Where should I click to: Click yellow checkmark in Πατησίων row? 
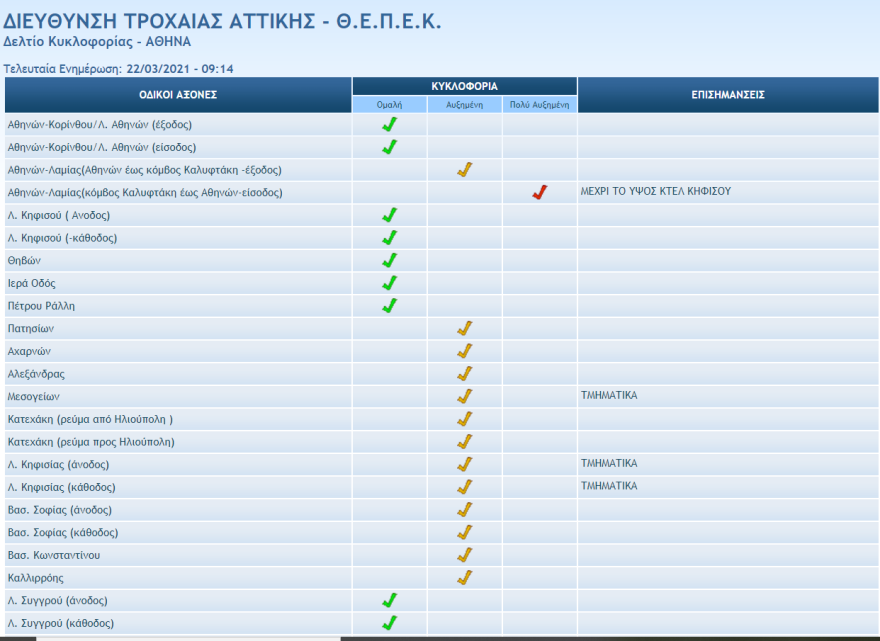pyautogui.click(x=465, y=329)
